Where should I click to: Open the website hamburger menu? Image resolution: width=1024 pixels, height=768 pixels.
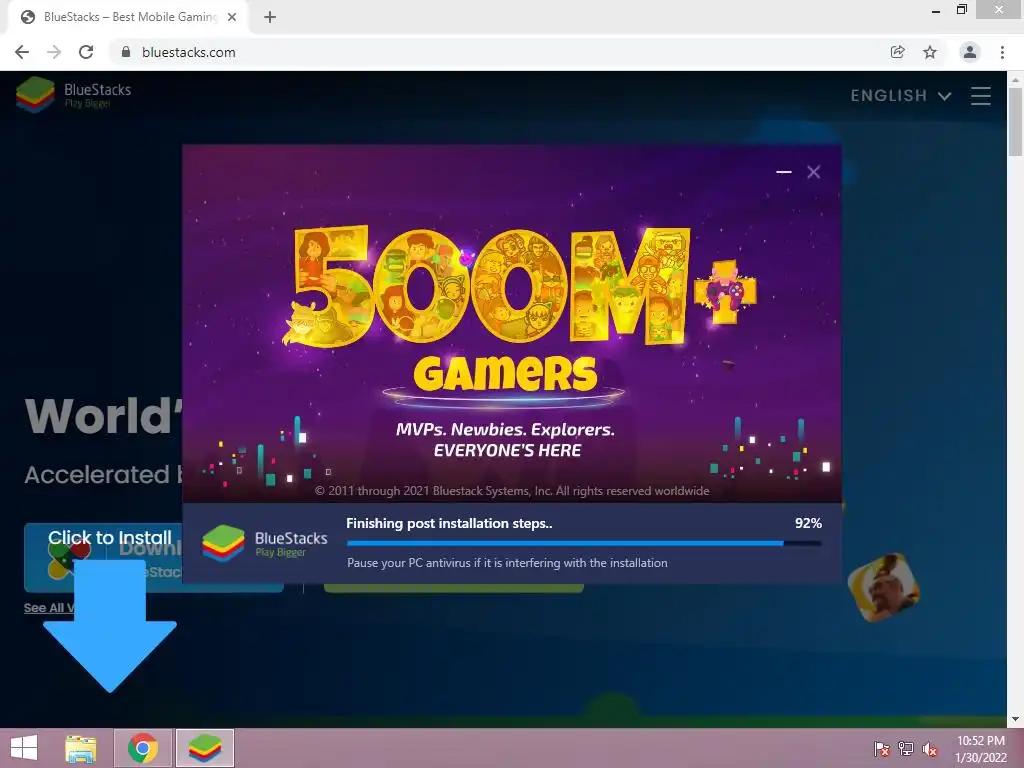pyautogui.click(x=981, y=96)
